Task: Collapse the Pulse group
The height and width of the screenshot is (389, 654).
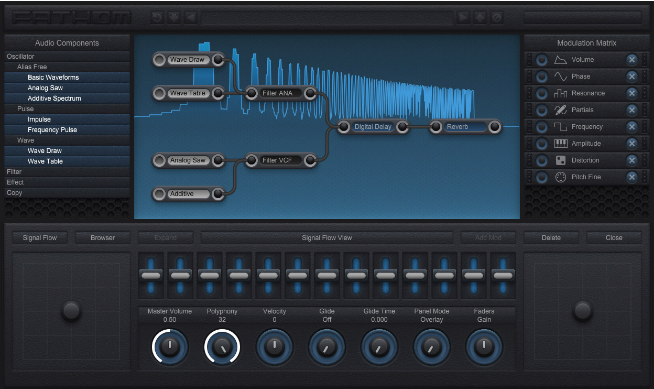Action: pyautogui.click(x=67, y=108)
